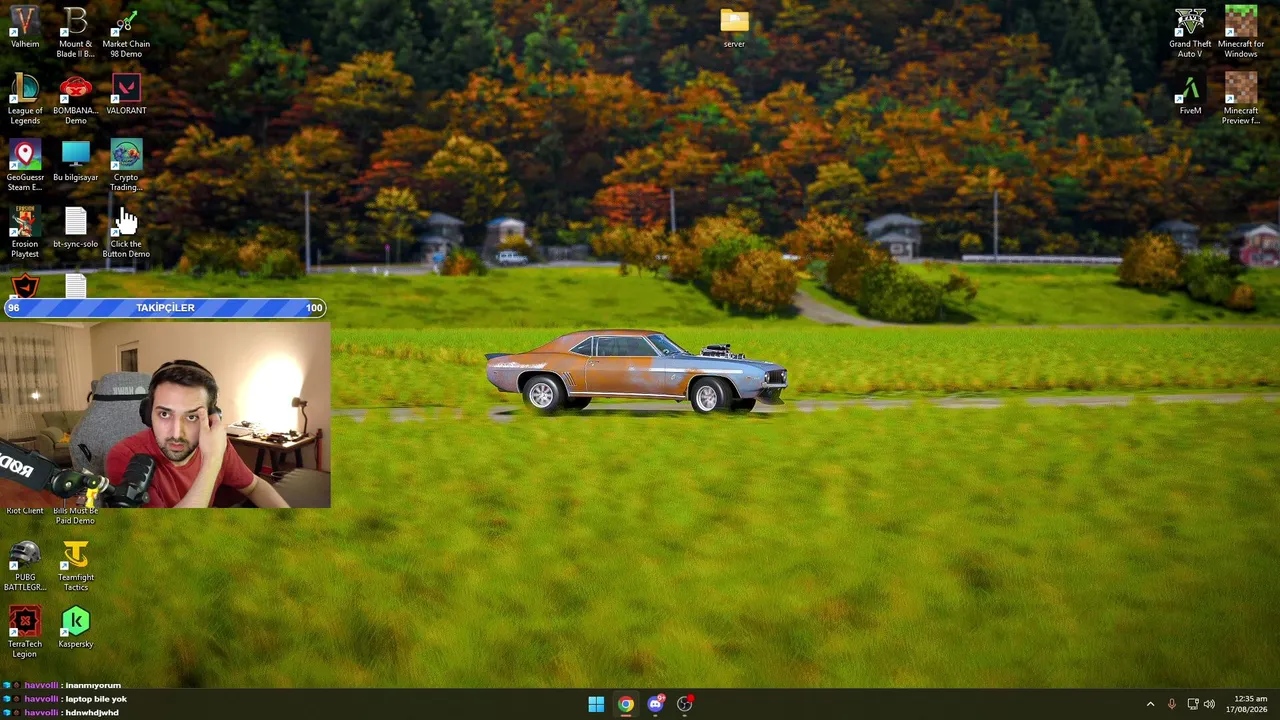Open the Windows Start menu
This screenshot has height=720, width=1280.
[596, 704]
